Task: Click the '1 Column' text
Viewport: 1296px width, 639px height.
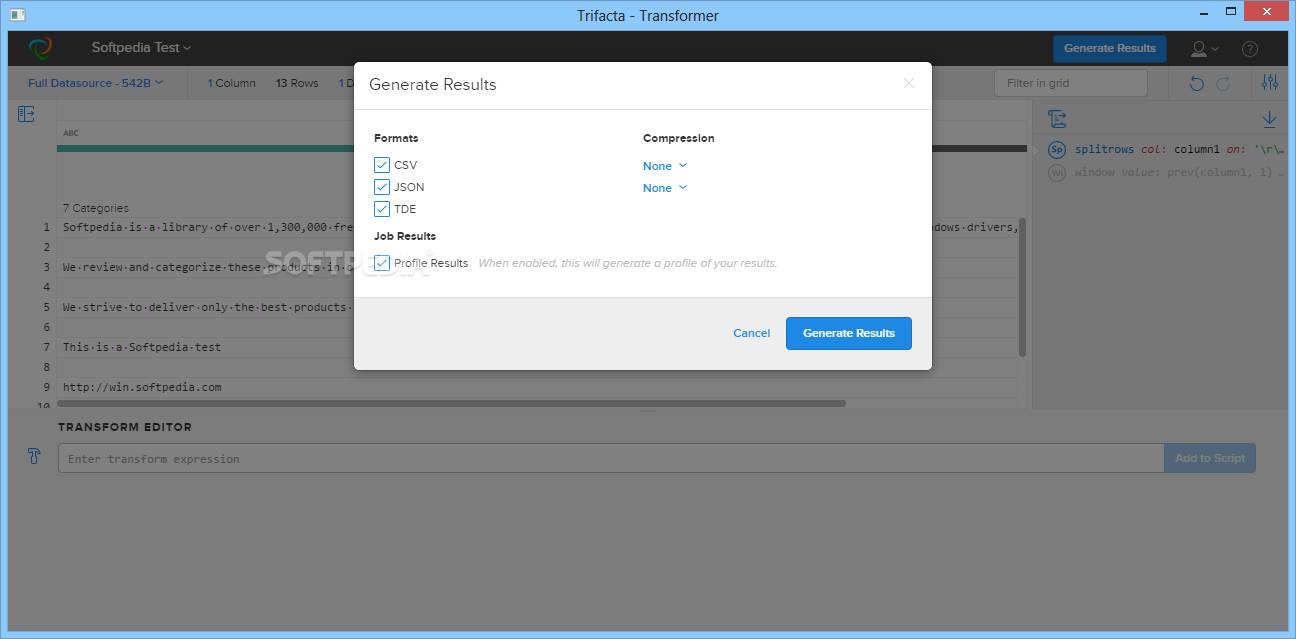Action: click(x=232, y=83)
